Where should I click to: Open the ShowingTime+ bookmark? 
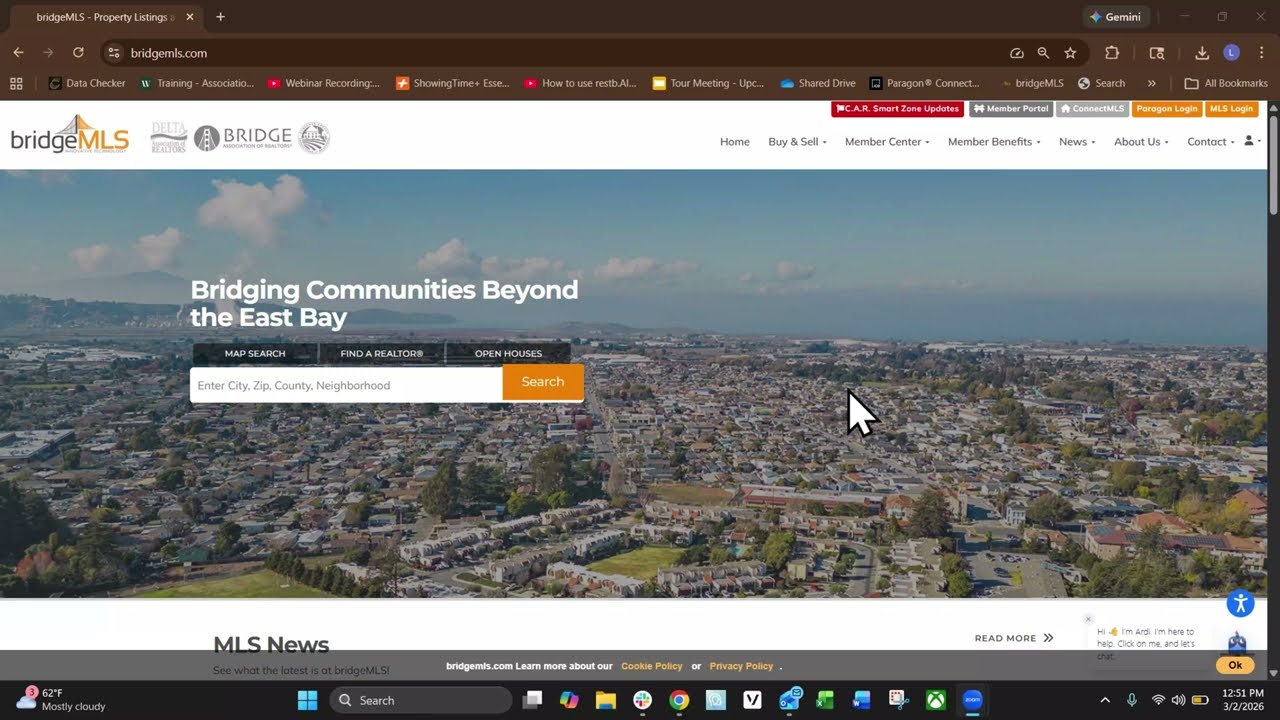click(453, 83)
